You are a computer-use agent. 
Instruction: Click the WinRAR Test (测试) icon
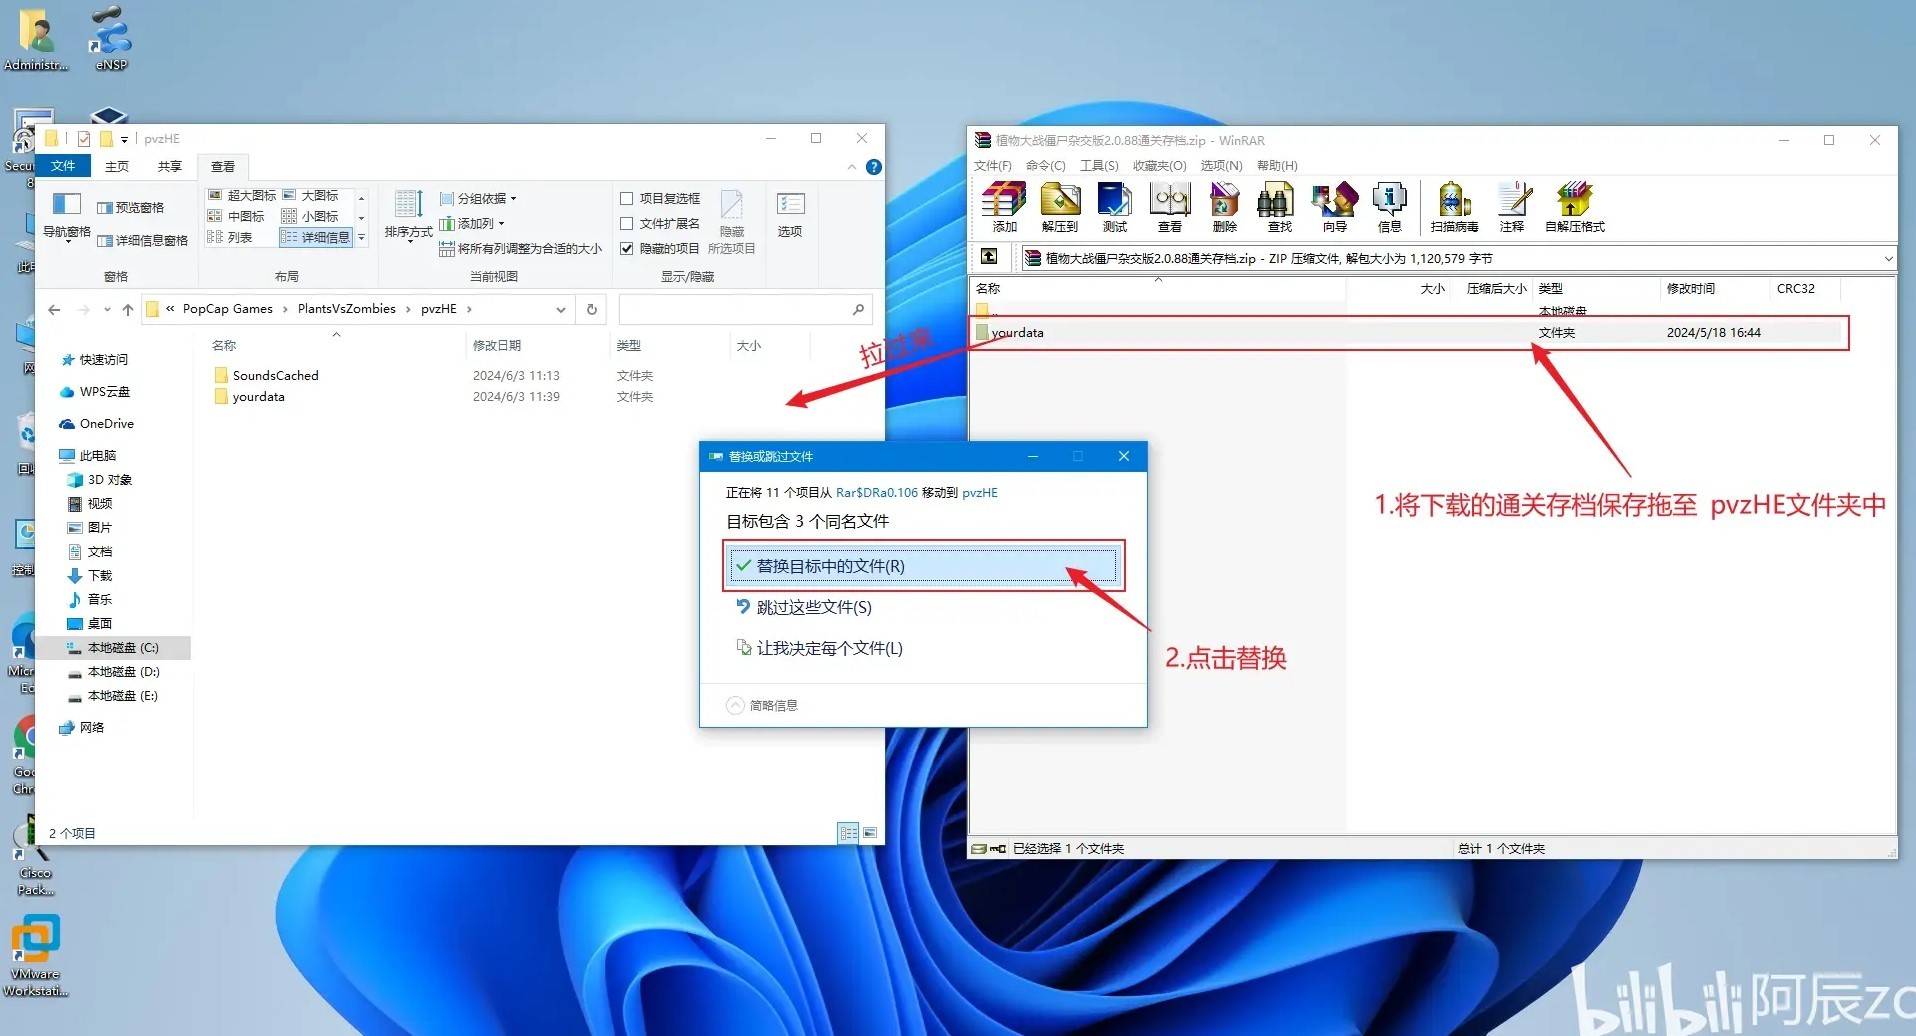(1114, 207)
